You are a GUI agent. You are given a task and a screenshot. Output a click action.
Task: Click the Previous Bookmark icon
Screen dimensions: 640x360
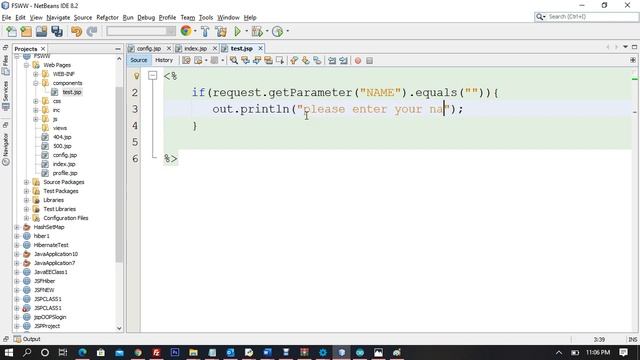click(x=294, y=60)
